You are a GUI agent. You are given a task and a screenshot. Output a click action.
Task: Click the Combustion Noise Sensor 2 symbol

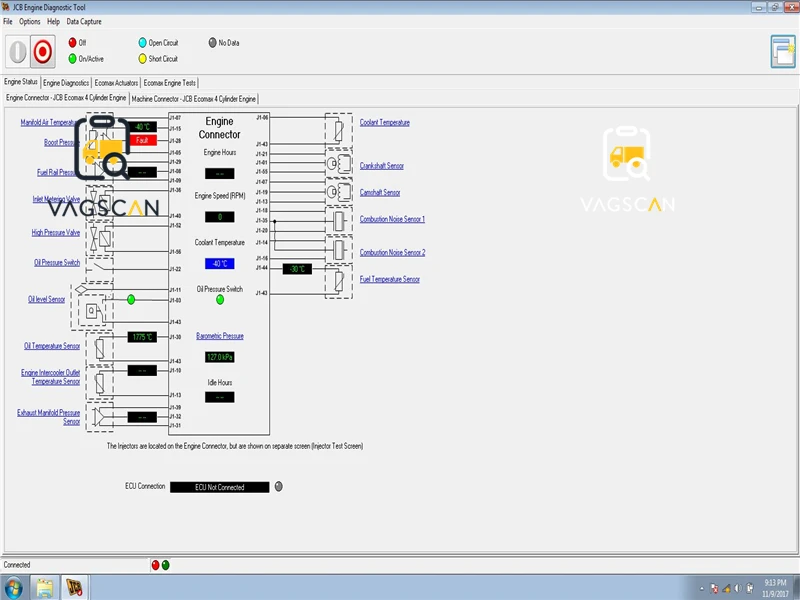(x=339, y=249)
